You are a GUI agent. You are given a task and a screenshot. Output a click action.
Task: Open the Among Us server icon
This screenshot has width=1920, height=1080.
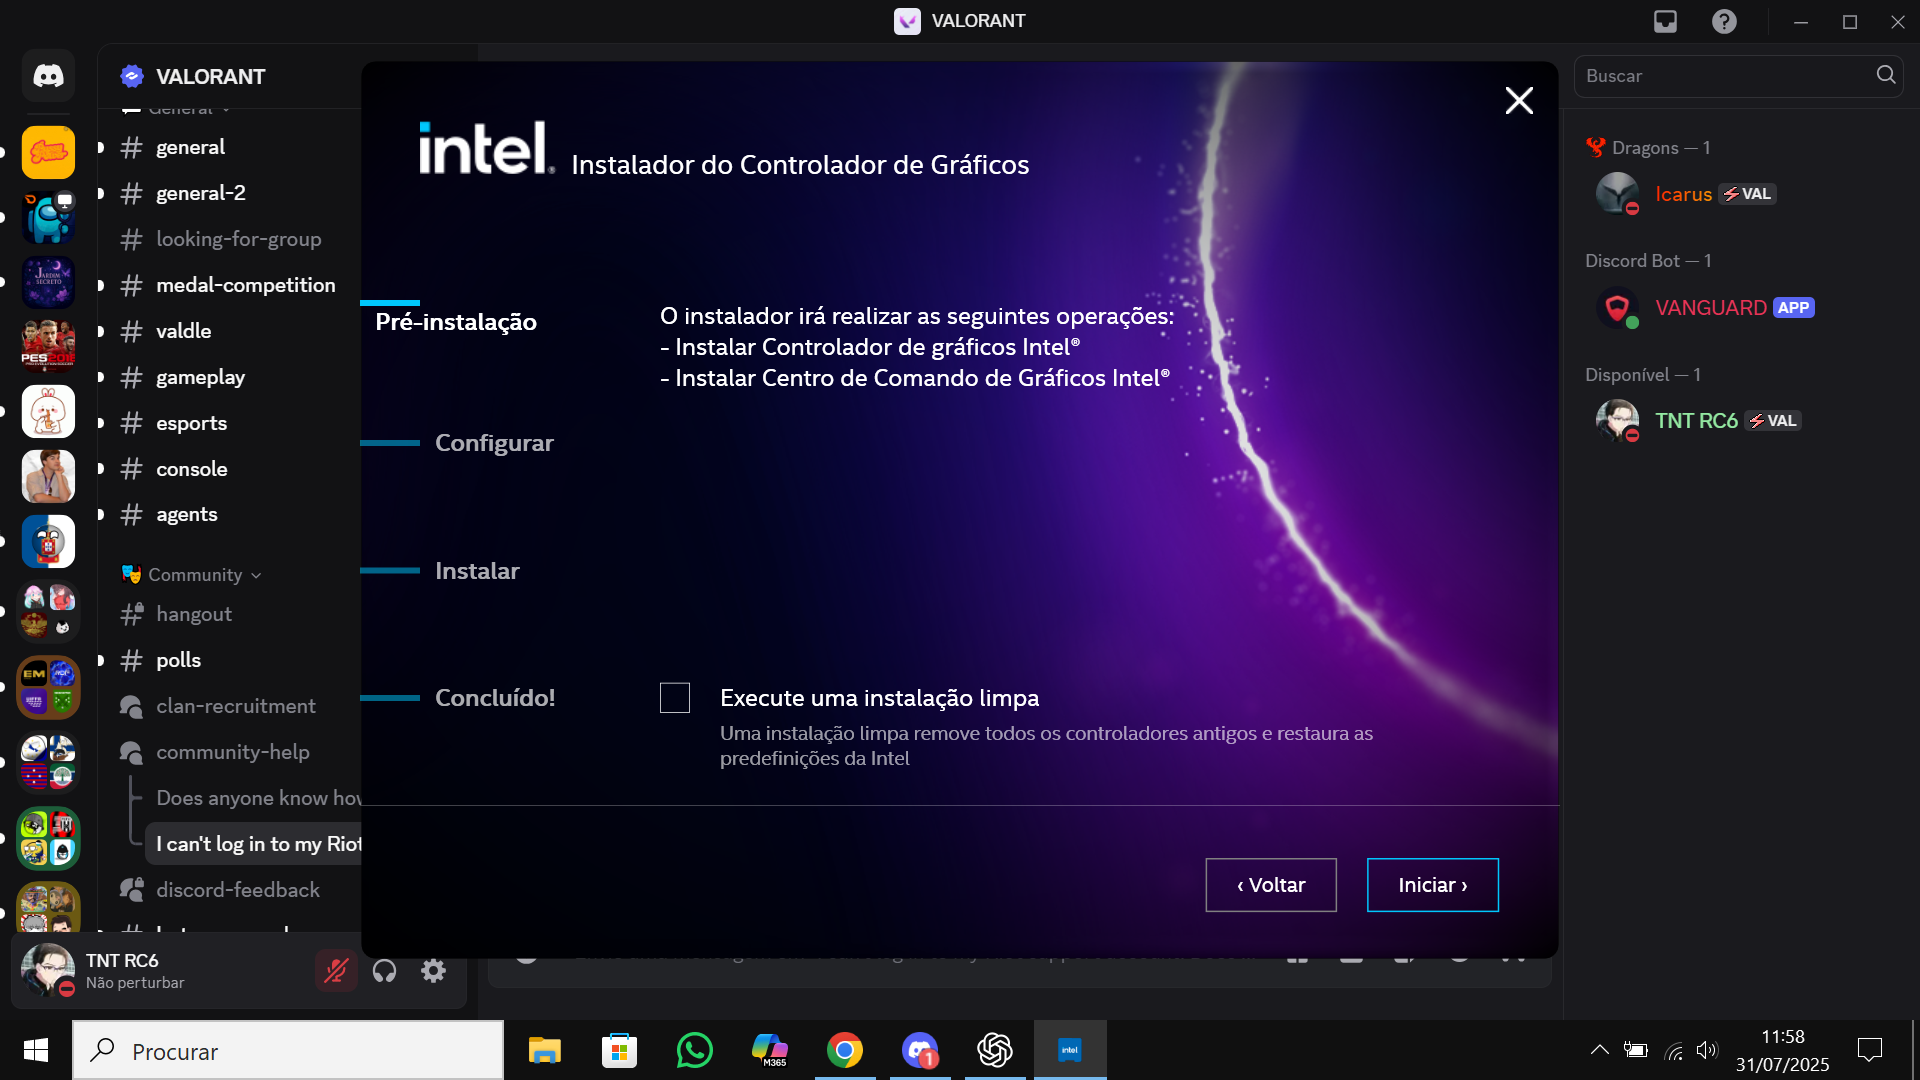tap(48, 218)
